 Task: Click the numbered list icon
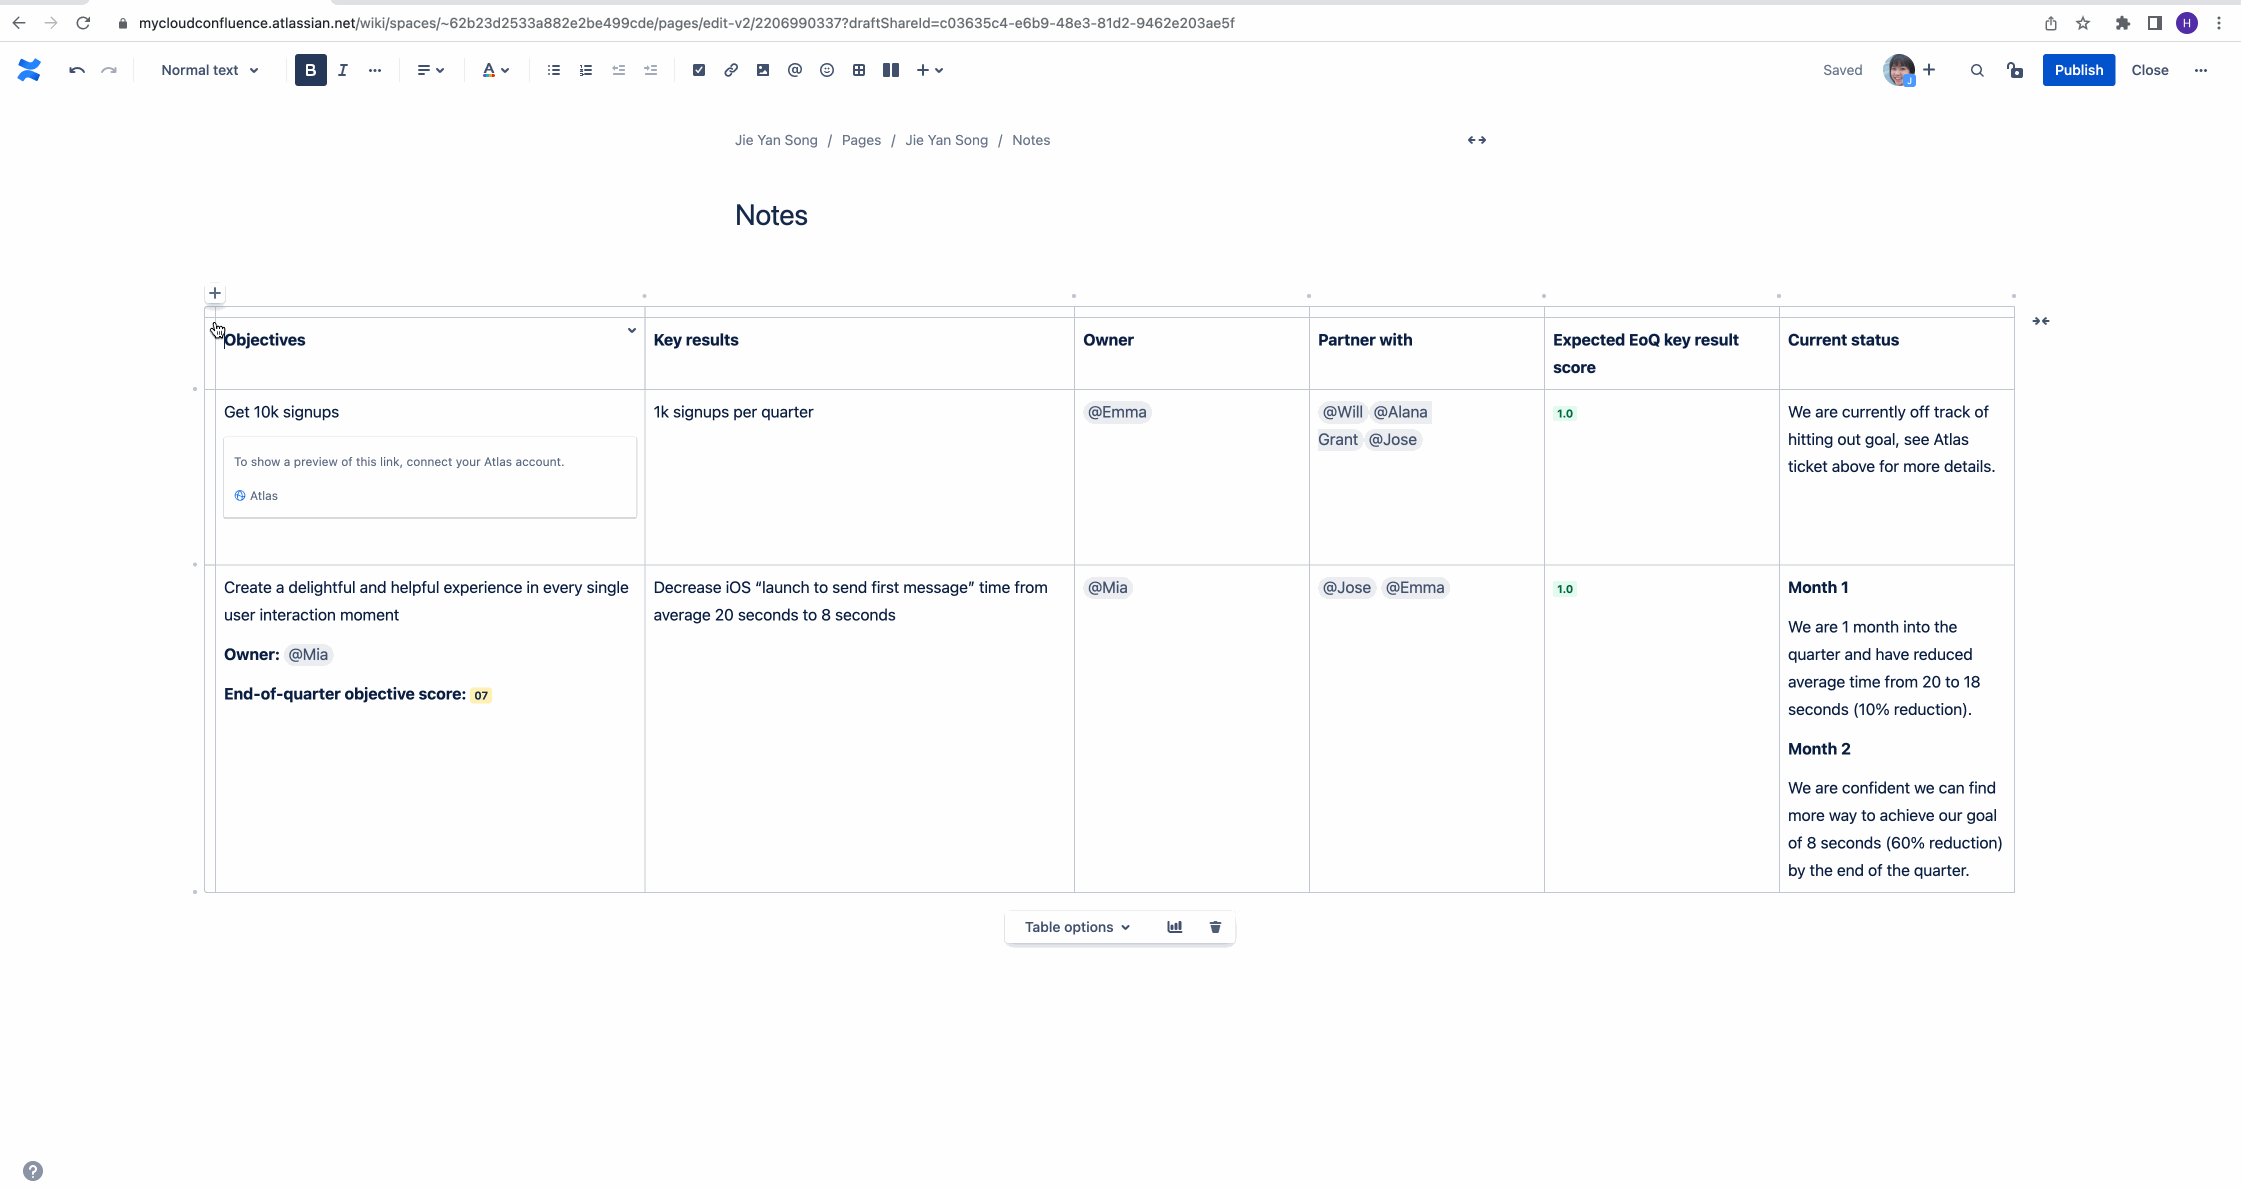[585, 70]
